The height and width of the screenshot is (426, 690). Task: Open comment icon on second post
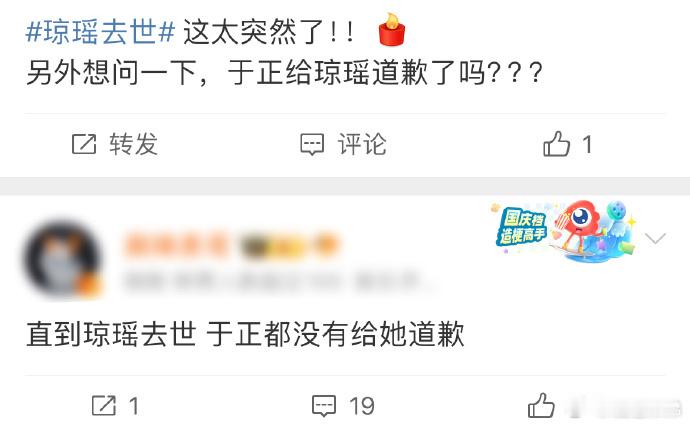click(324, 406)
